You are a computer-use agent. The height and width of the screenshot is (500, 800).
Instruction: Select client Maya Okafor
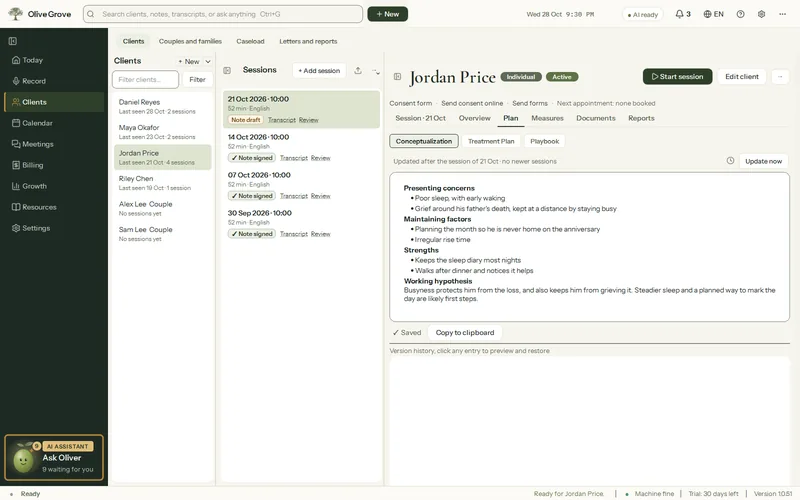click(x=163, y=132)
